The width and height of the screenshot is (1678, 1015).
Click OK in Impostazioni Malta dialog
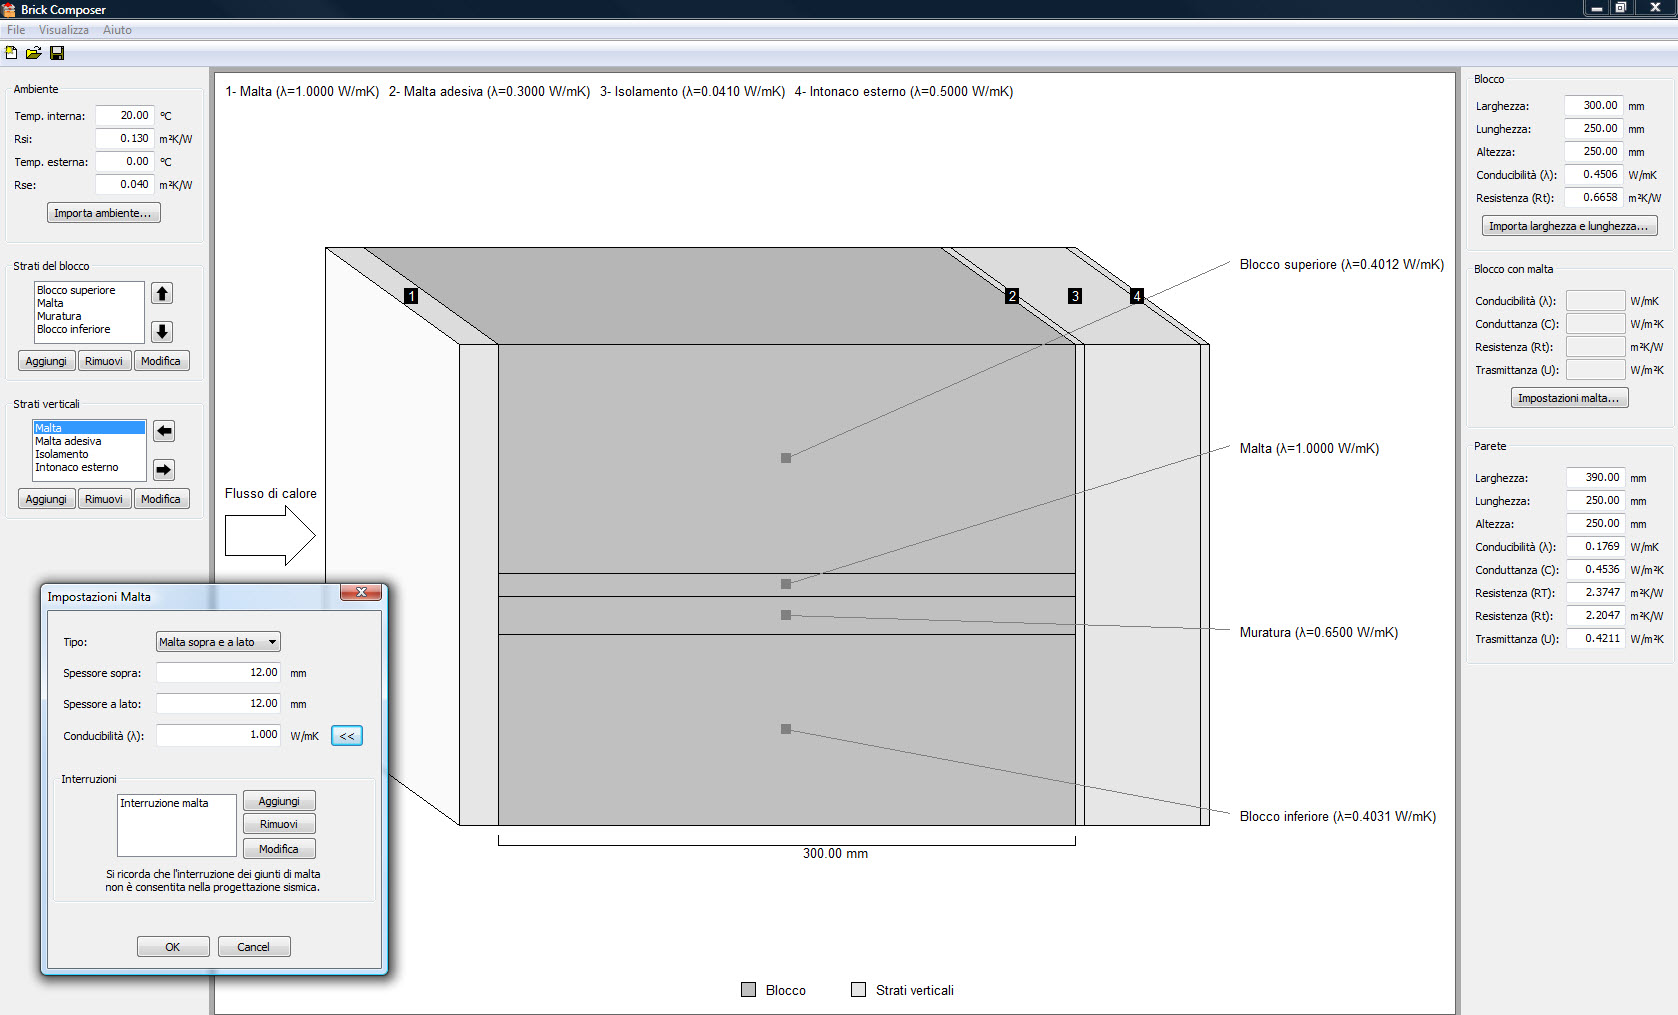(173, 947)
